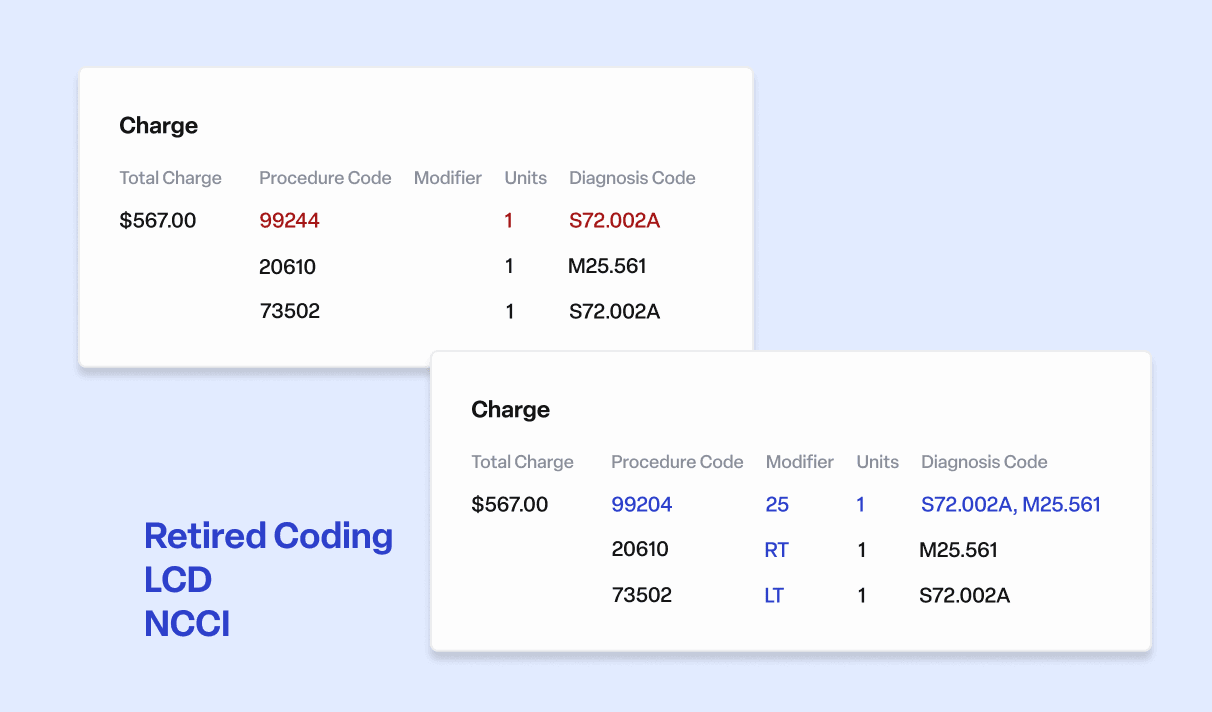Click the LT modifier value
Image resolution: width=1212 pixels, height=712 pixels.
click(774, 596)
